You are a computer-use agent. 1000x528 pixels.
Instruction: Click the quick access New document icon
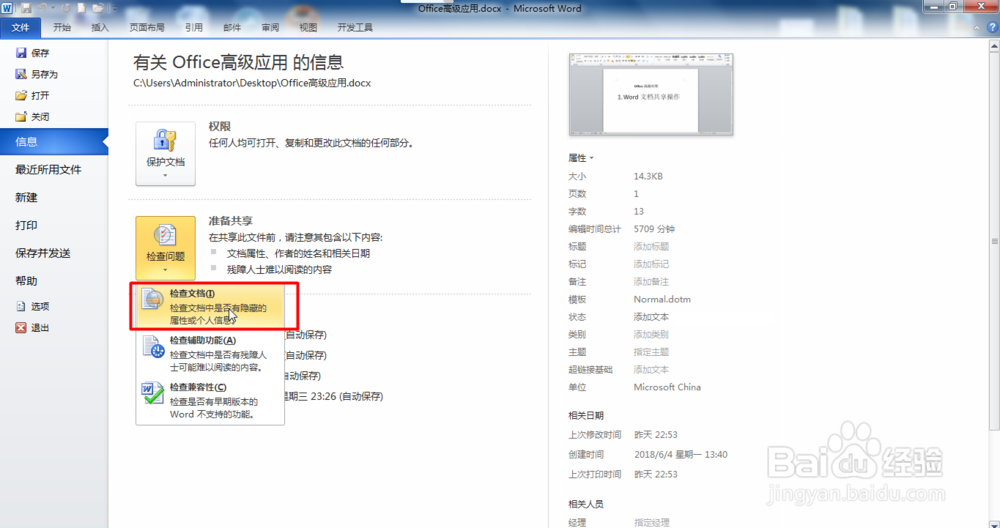tap(82, 8)
